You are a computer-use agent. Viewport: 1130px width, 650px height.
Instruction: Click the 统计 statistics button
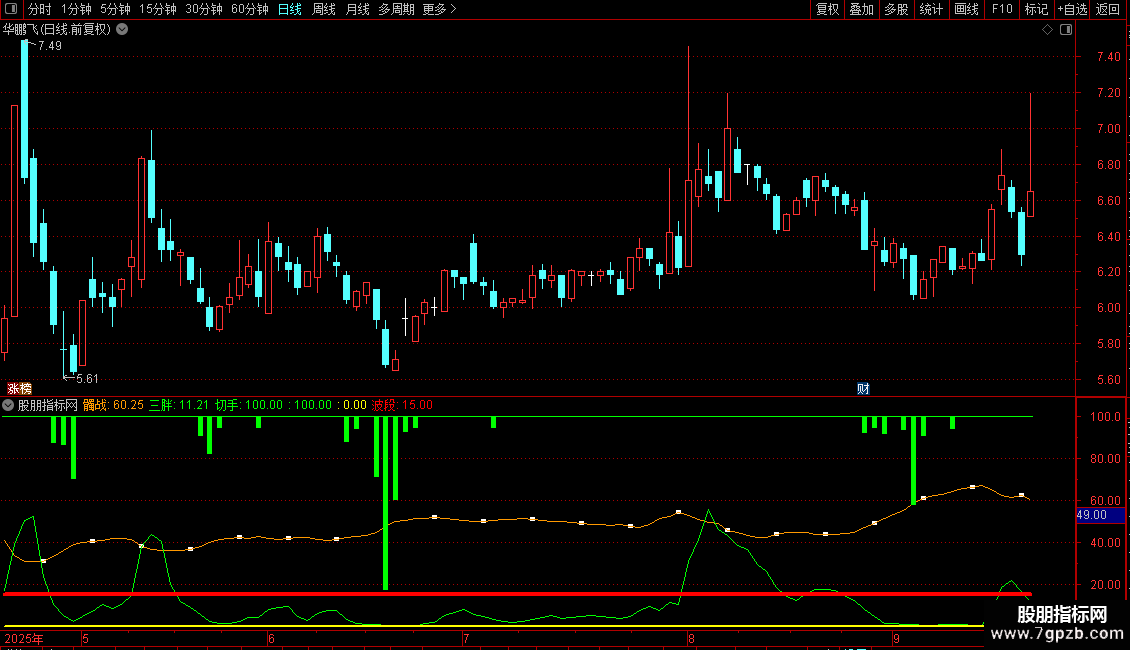click(931, 9)
